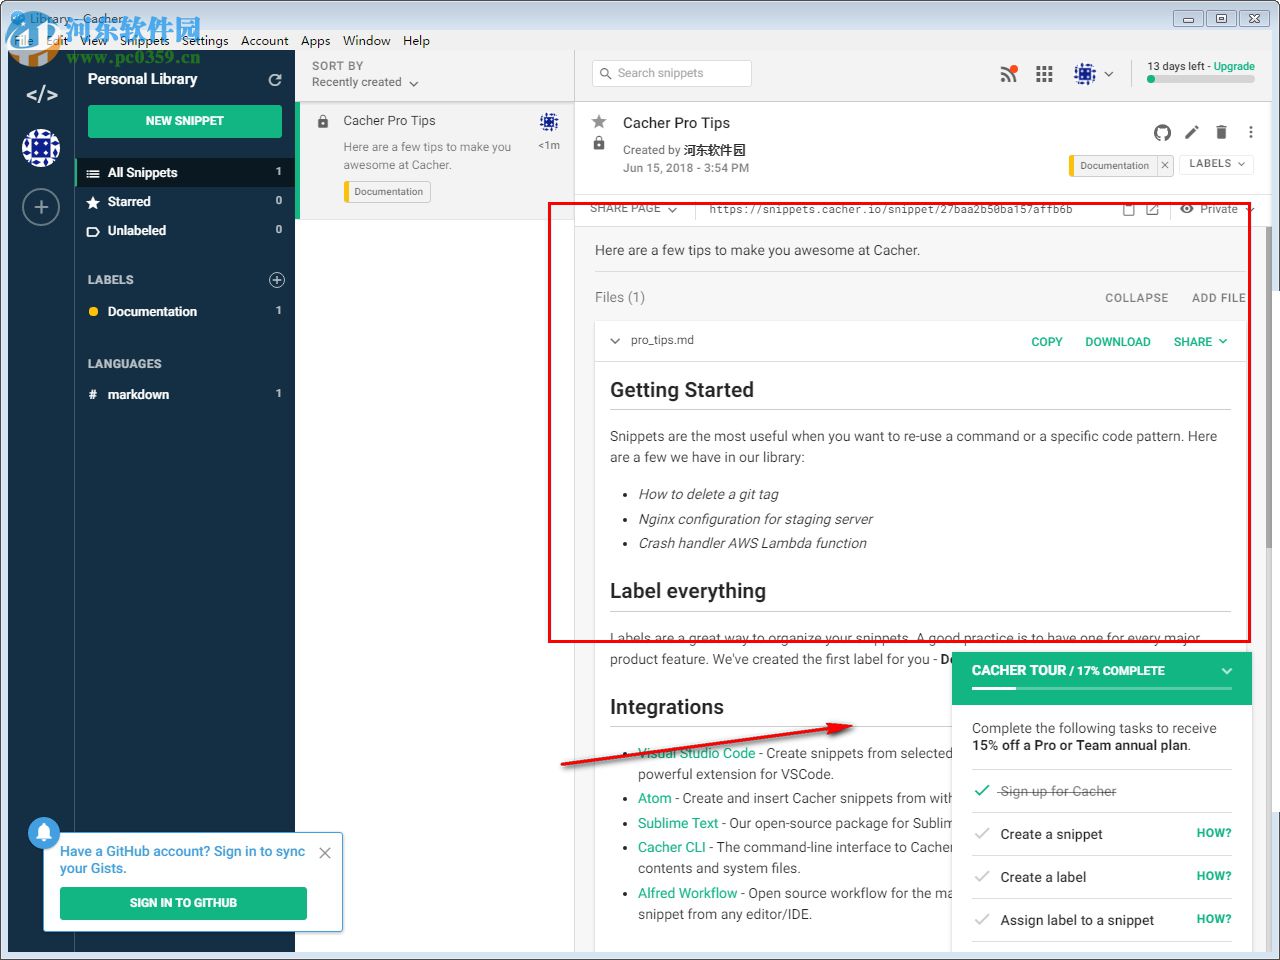Collapse the pro_tips.md file
Screen dimensions: 1280x960
coord(615,341)
